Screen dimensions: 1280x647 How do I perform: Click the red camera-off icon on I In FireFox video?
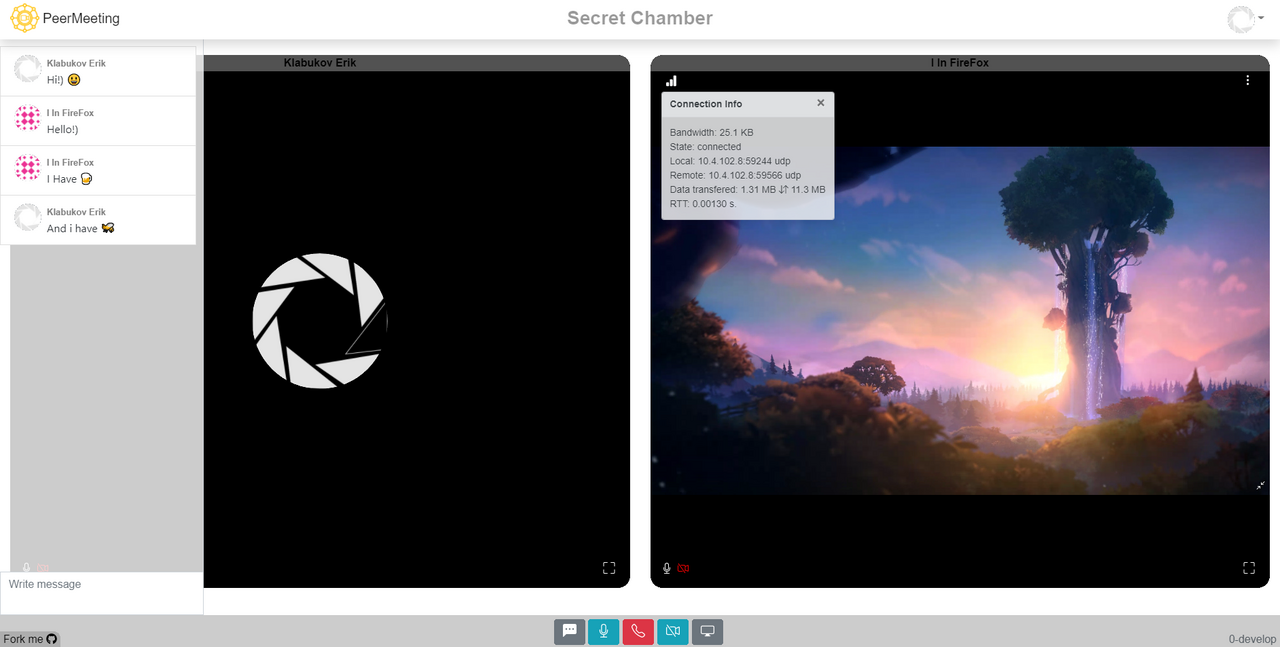[x=684, y=568]
